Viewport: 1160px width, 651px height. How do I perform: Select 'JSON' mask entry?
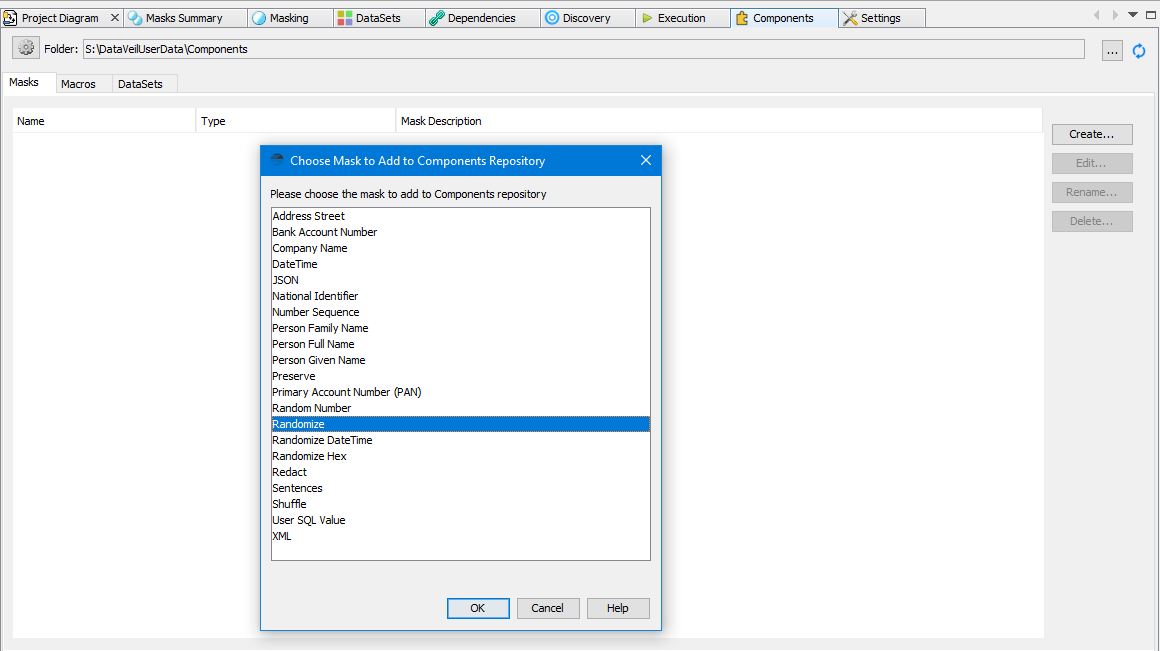461,280
